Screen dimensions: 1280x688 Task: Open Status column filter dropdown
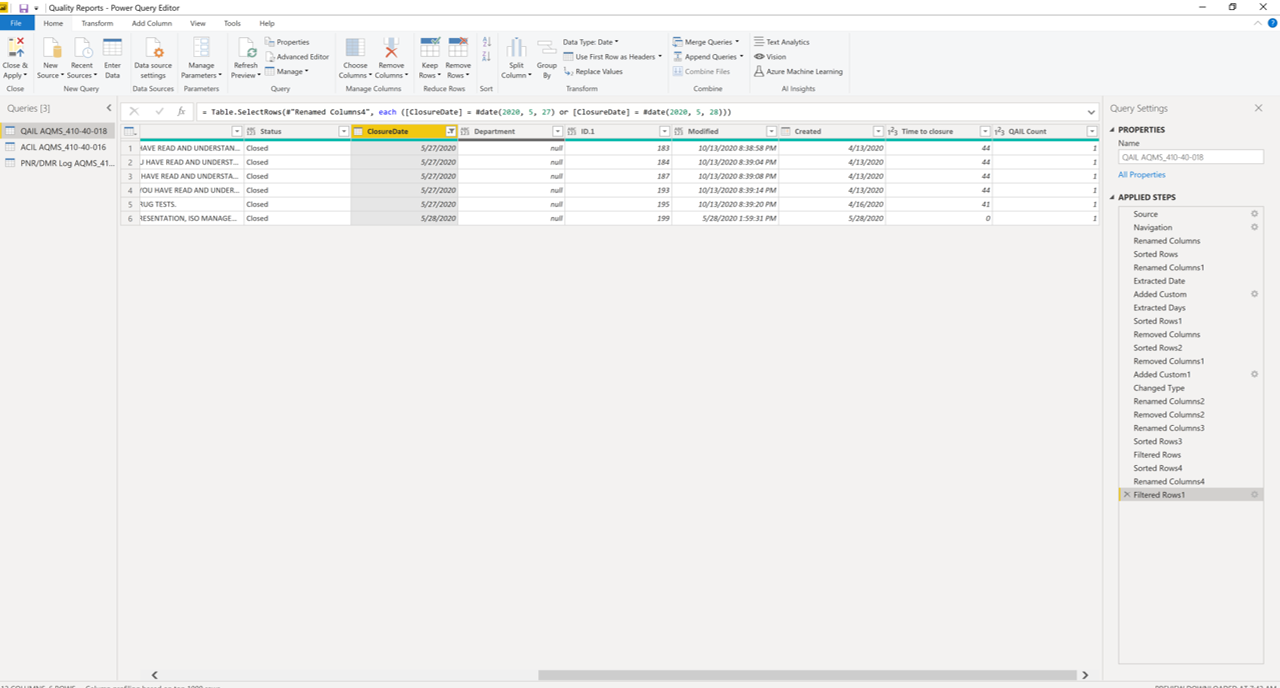343,132
